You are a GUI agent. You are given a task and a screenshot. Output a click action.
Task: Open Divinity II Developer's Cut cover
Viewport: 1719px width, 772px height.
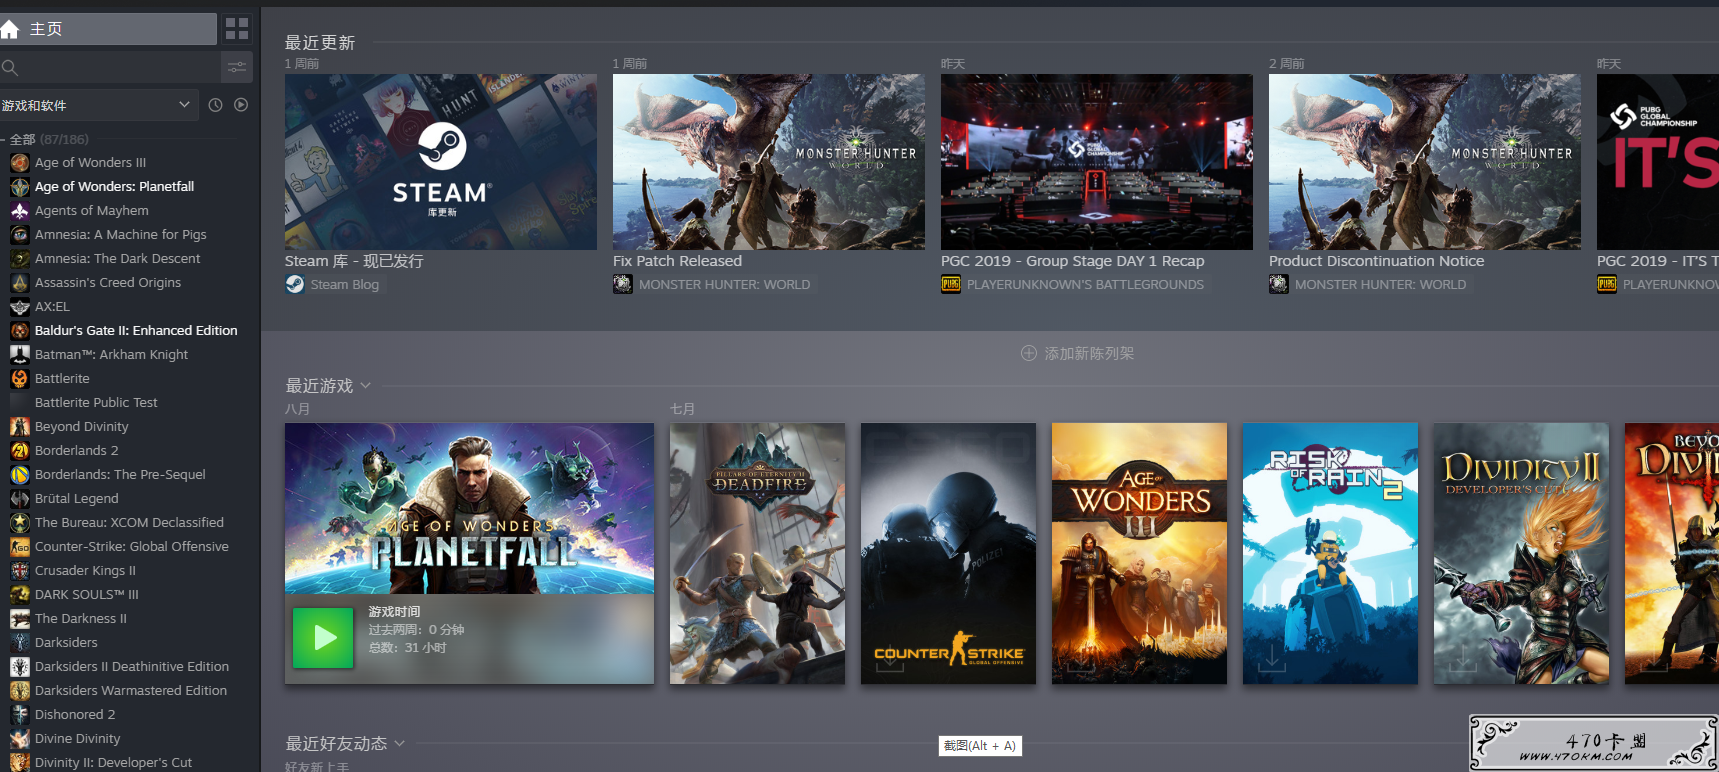1521,554
